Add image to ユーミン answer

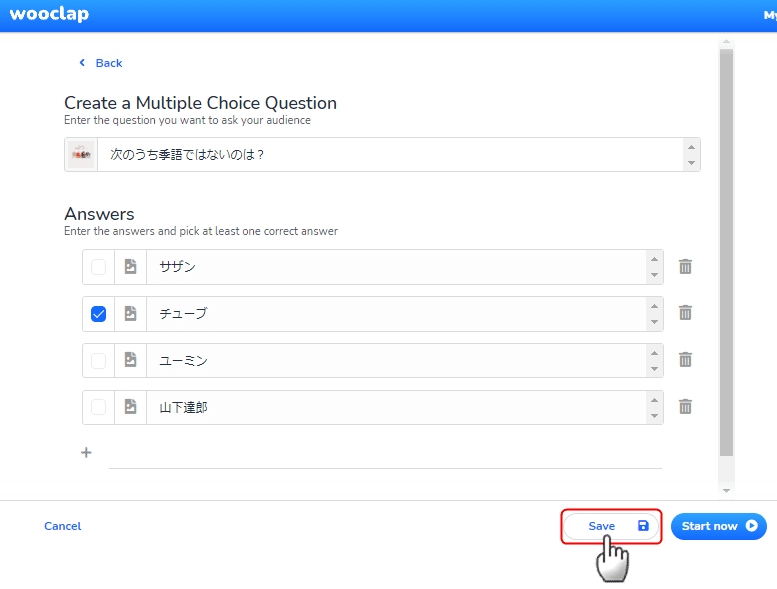click(130, 360)
